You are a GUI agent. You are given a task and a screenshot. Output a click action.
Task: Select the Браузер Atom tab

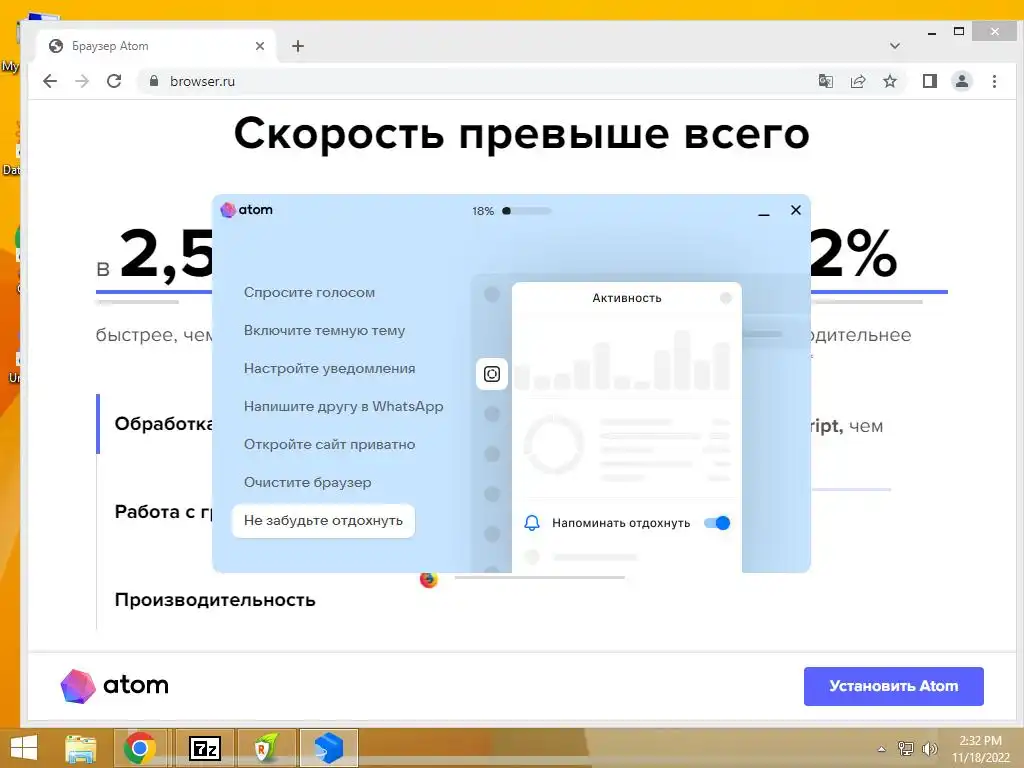[x=157, y=46]
